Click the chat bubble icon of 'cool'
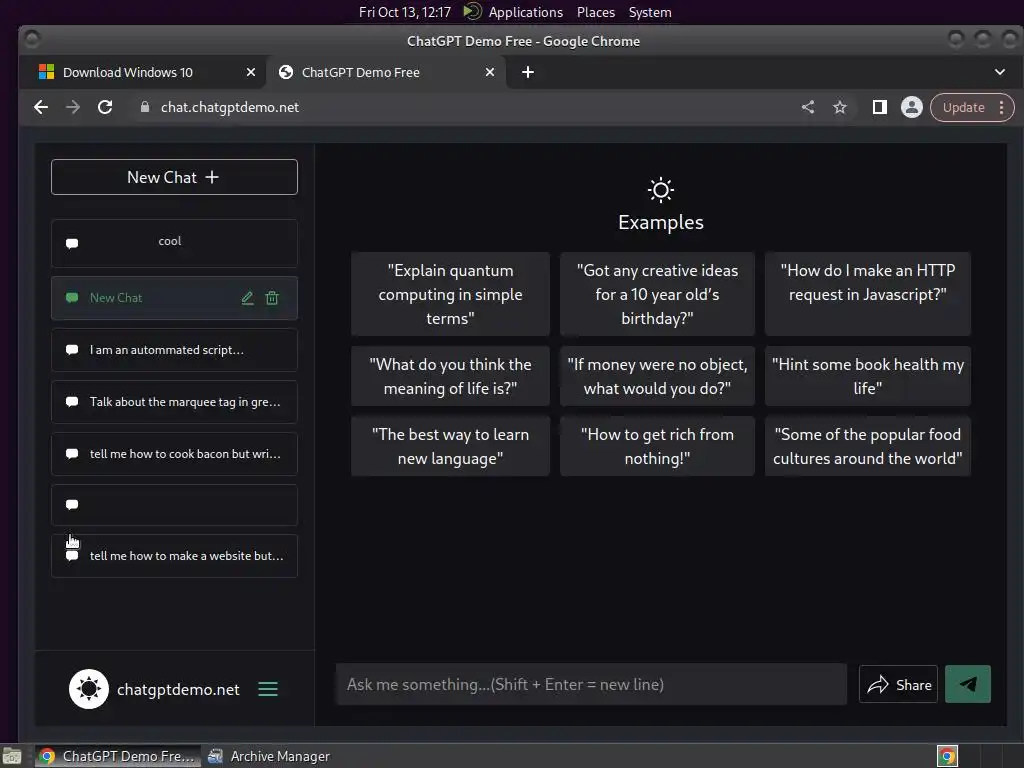1024x768 pixels. pos(72,244)
